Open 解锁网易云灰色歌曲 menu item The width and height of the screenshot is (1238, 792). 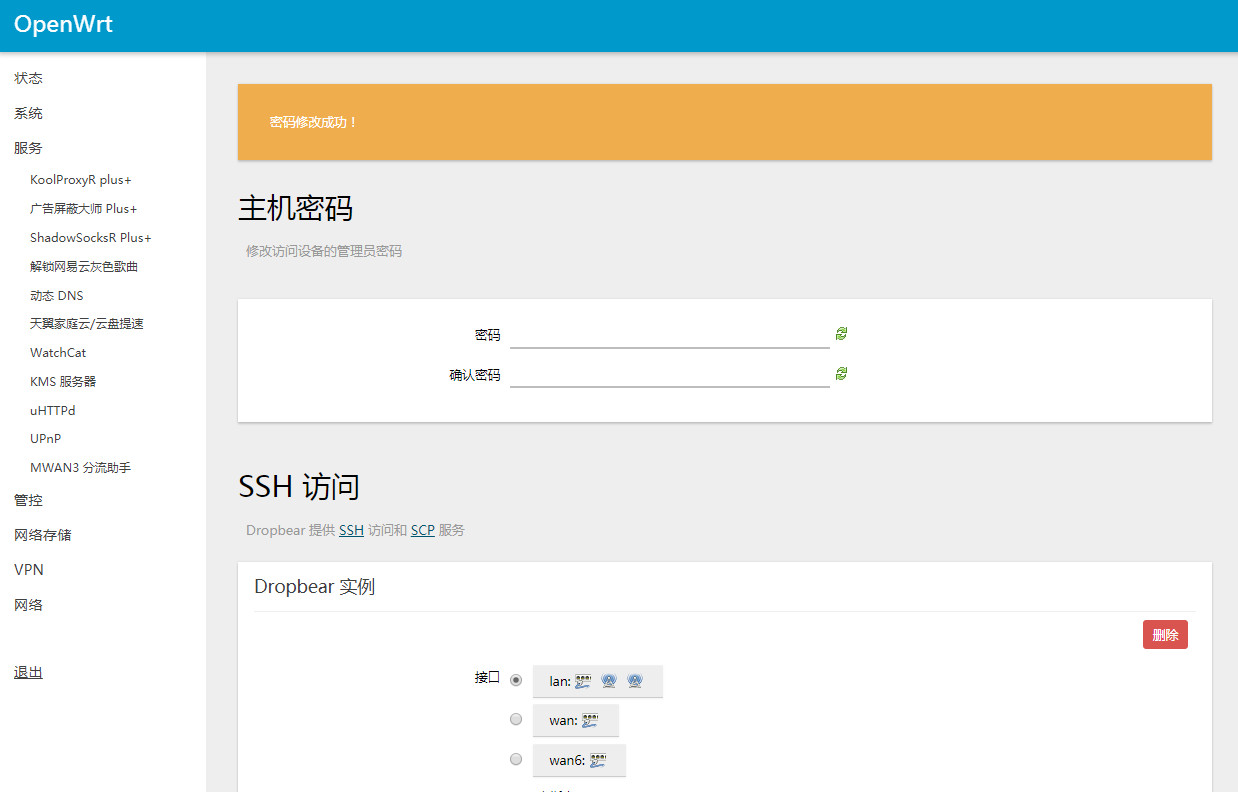click(84, 267)
